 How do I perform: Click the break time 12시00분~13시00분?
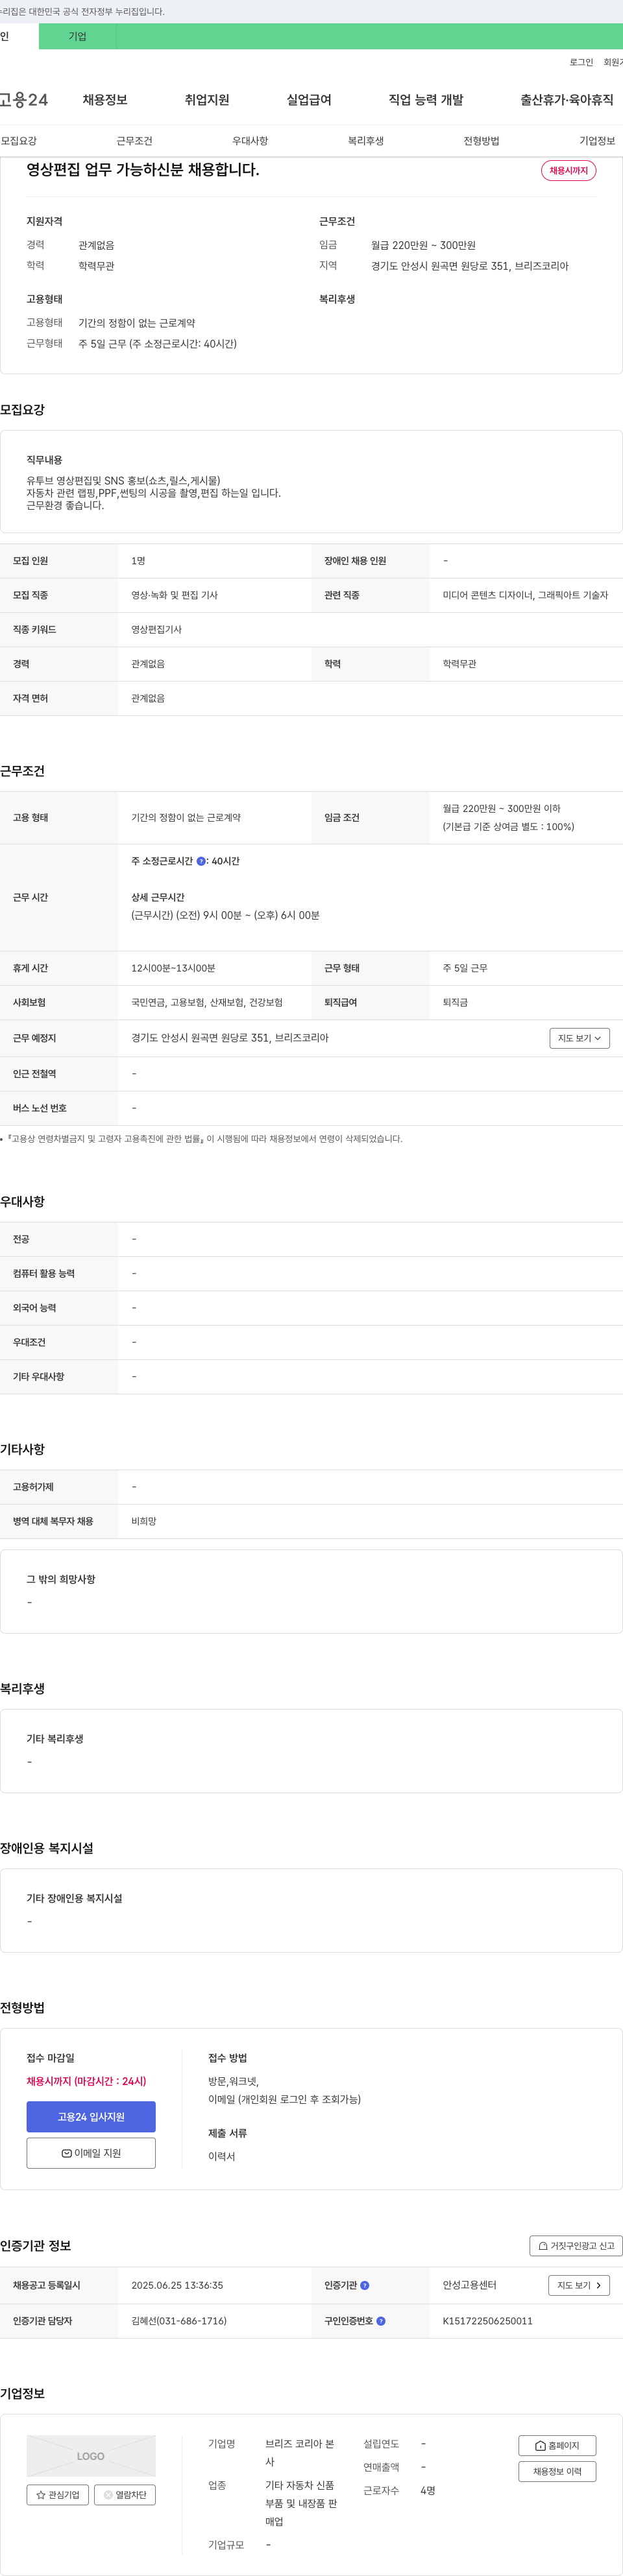click(173, 968)
